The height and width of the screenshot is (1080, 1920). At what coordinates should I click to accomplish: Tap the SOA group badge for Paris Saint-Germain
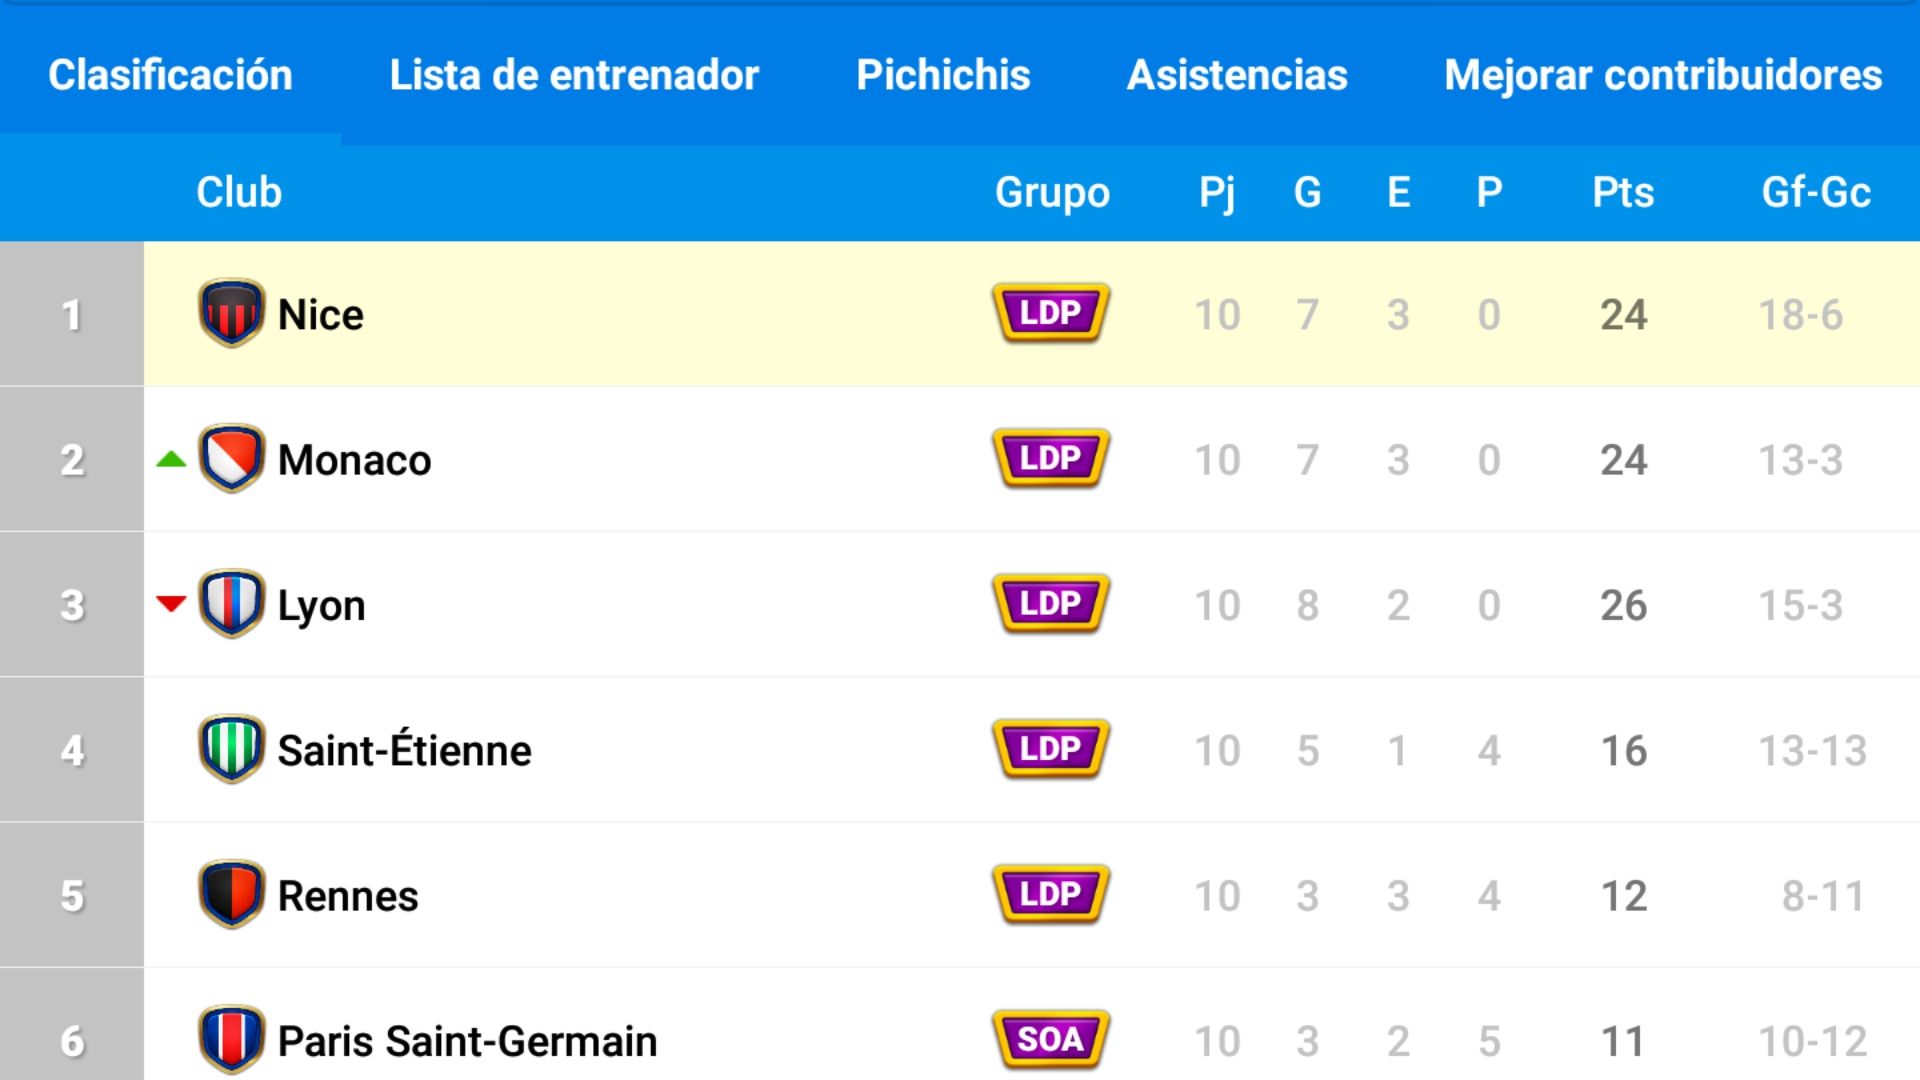[1051, 1039]
